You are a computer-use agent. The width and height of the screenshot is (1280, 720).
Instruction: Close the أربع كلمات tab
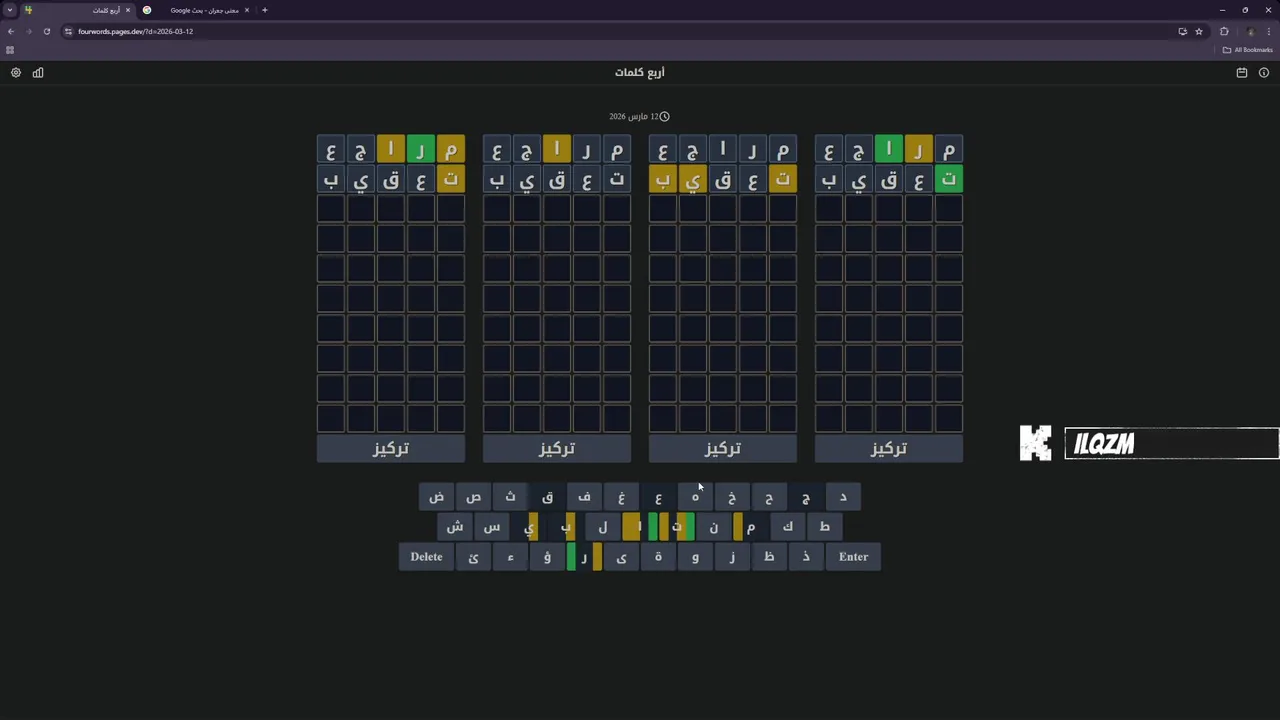(x=127, y=10)
